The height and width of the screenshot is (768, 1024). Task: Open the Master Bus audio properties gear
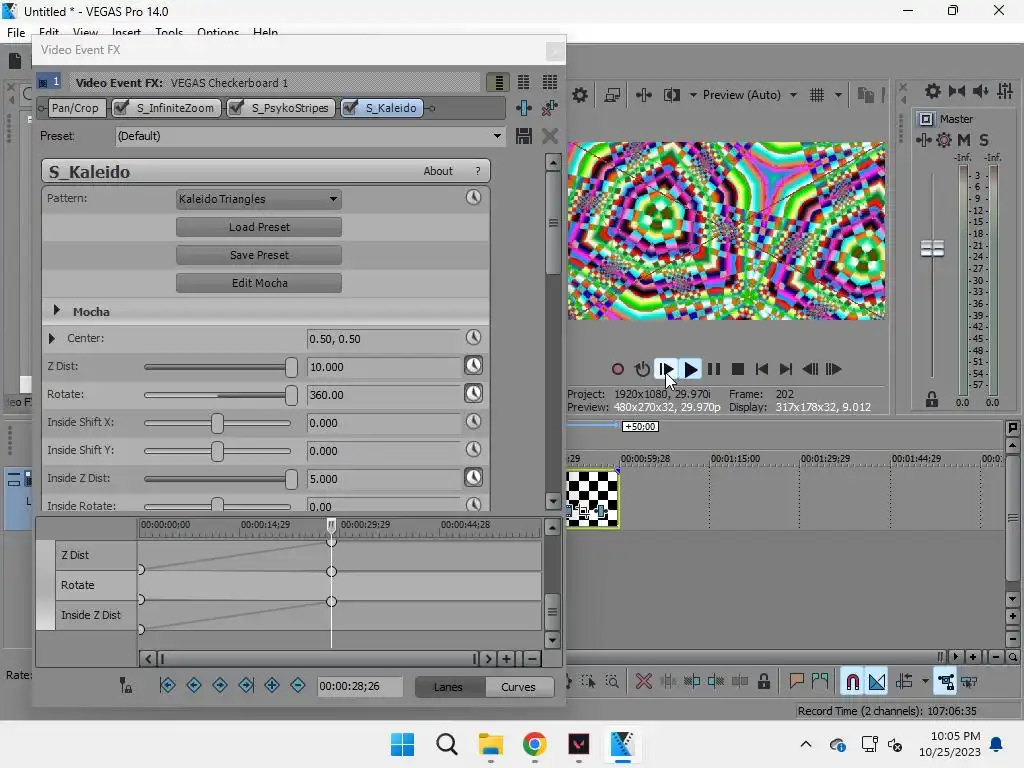coord(933,91)
